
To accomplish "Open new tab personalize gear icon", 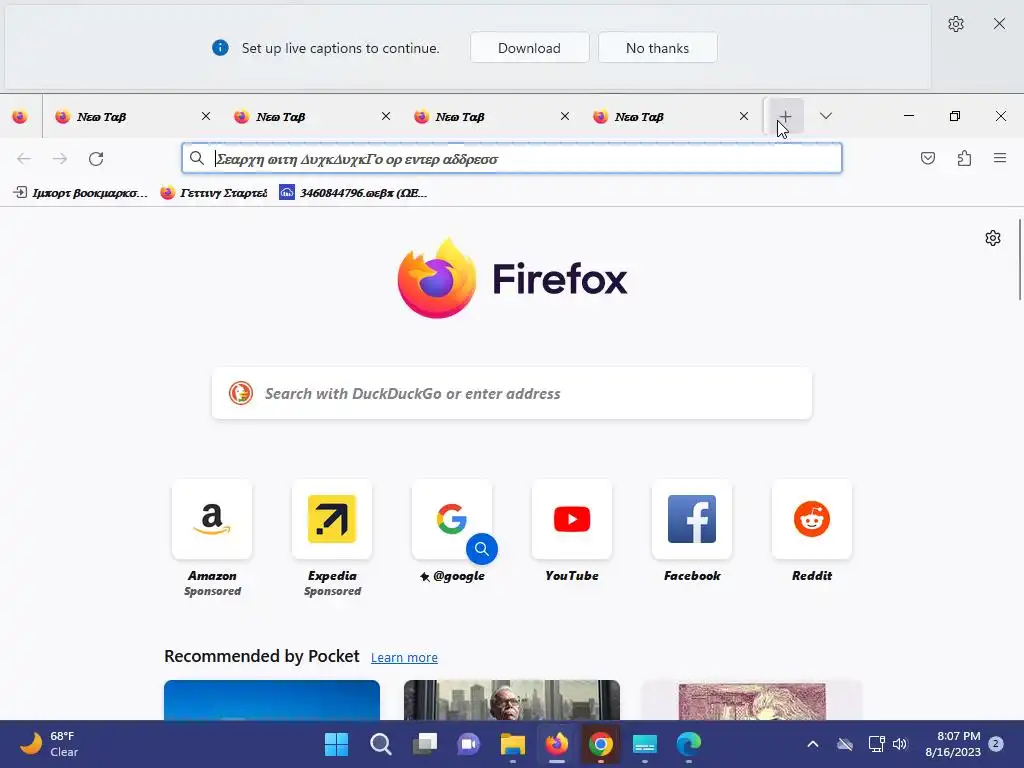I will click(x=993, y=238).
